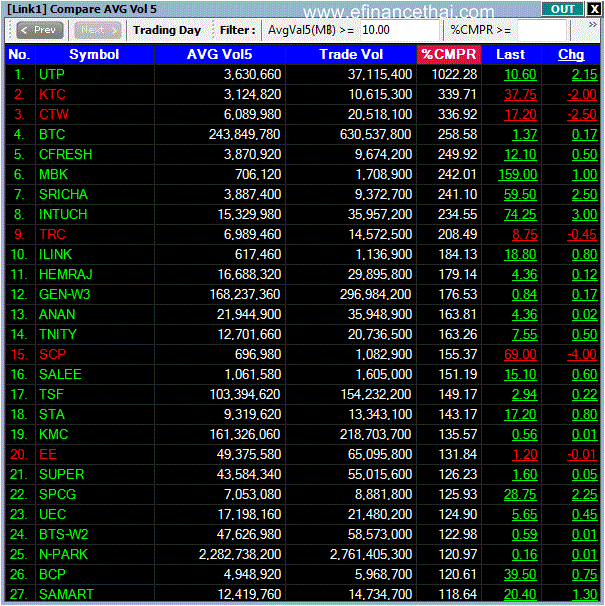Select symbol KMC
The height and width of the screenshot is (606, 605).
coord(54,435)
